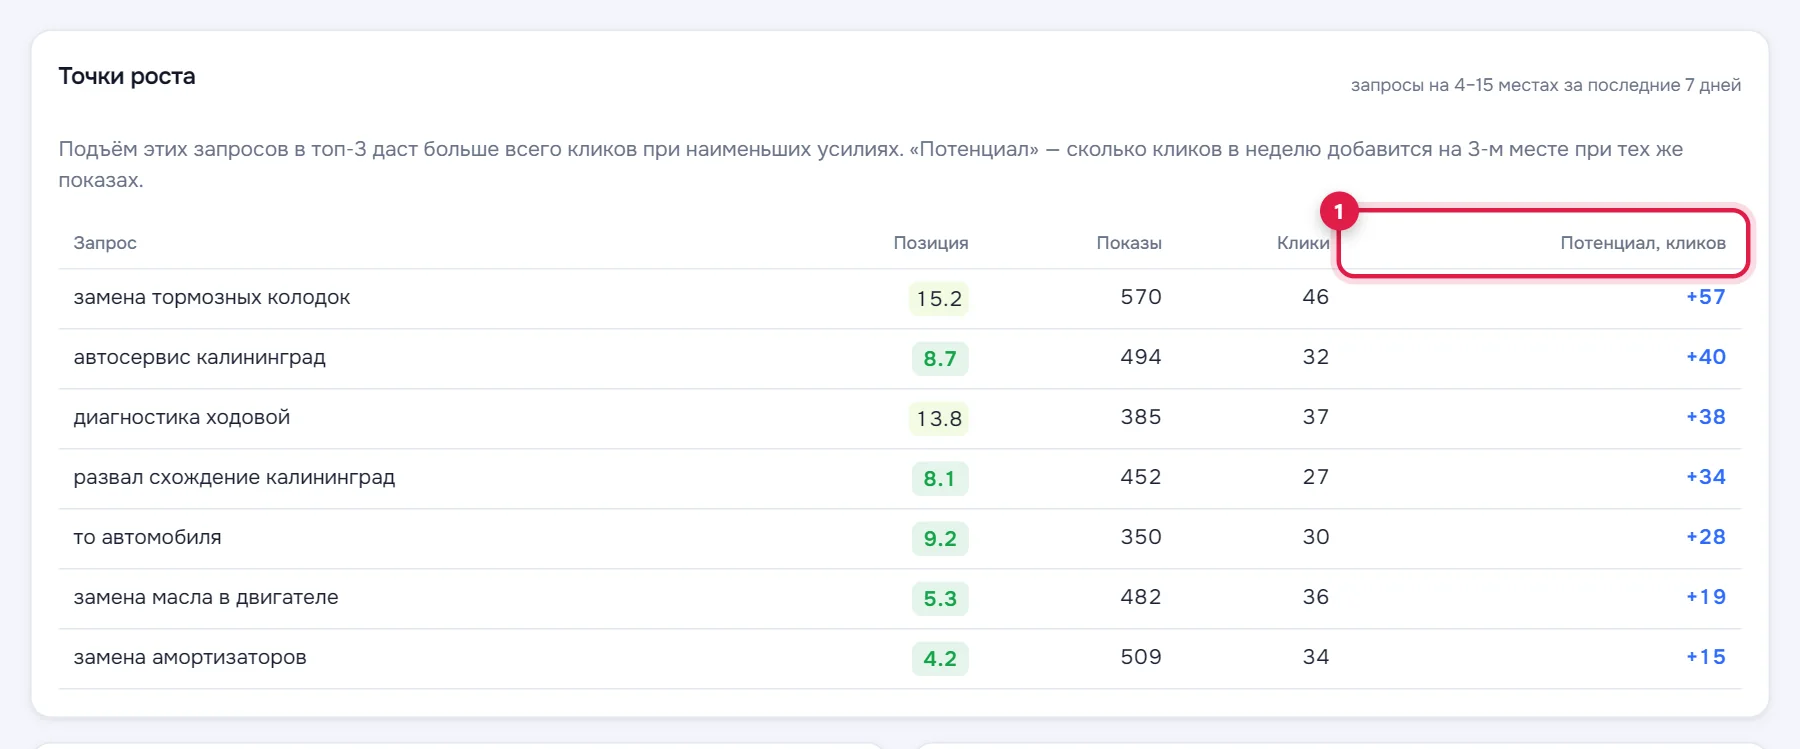Select the query «диагностика ходовой»
This screenshot has width=1800, height=749.
click(x=182, y=418)
